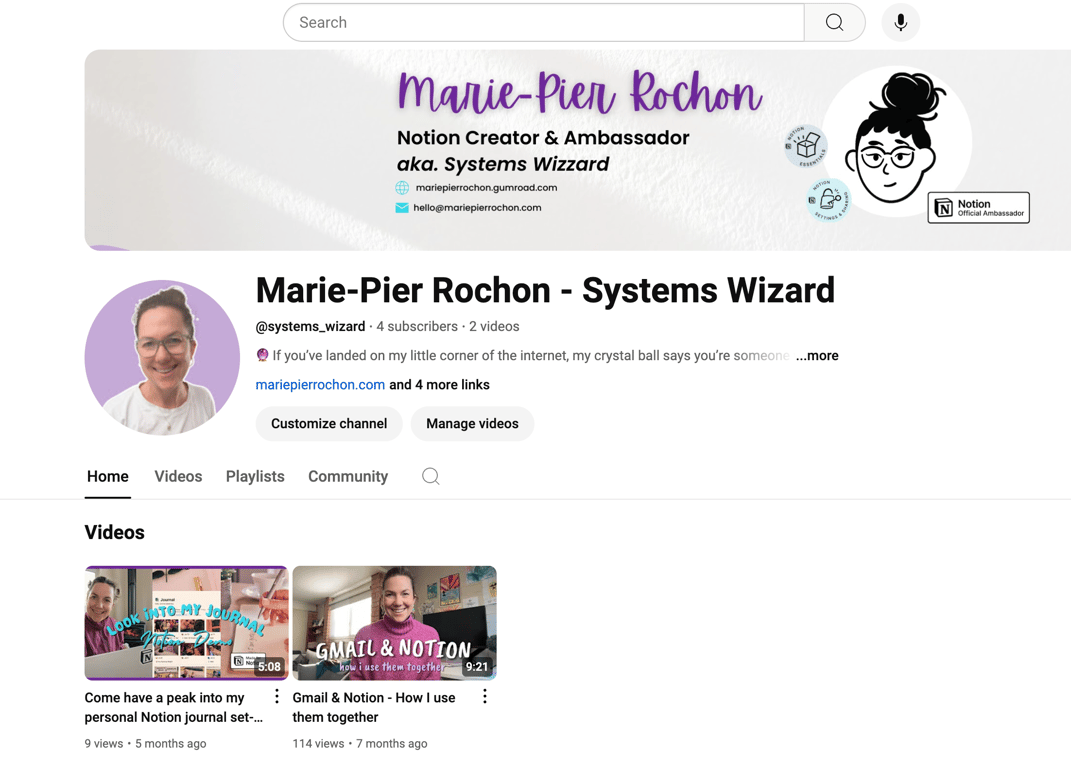This screenshot has width=1071, height=768.
Task: Click the @systems_wizard handle
Action: coord(310,327)
